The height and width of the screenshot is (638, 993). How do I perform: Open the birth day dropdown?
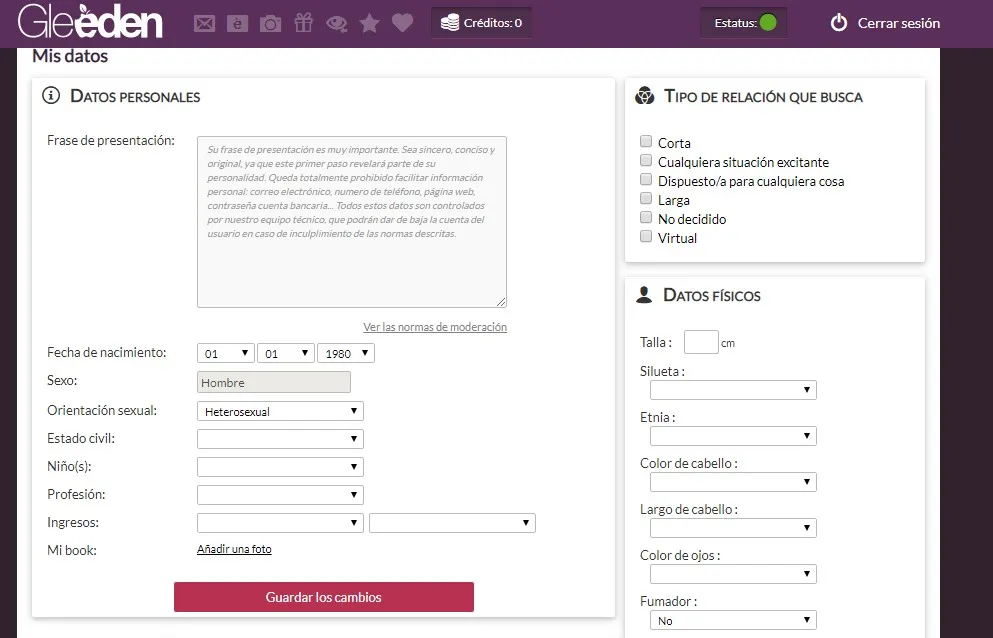(226, 354)
